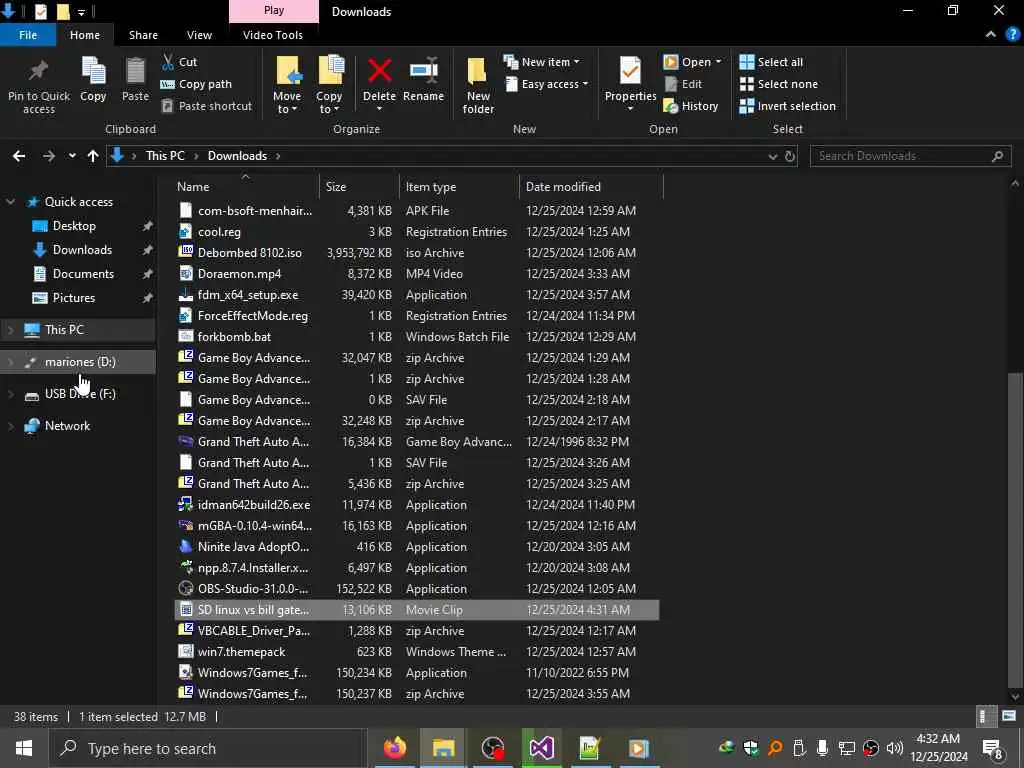The image size is (1024, 768).
Task: Go up one folder level arrow
Action: pos(93,156)
